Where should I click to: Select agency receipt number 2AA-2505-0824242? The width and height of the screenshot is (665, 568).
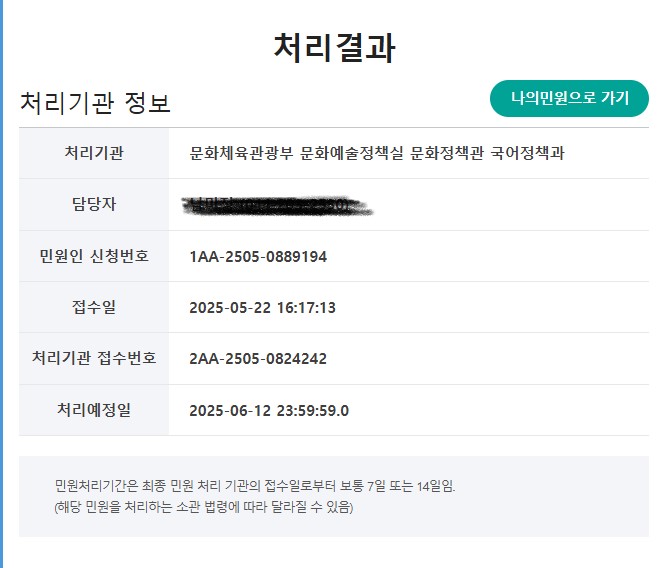[x=258, y=359]
